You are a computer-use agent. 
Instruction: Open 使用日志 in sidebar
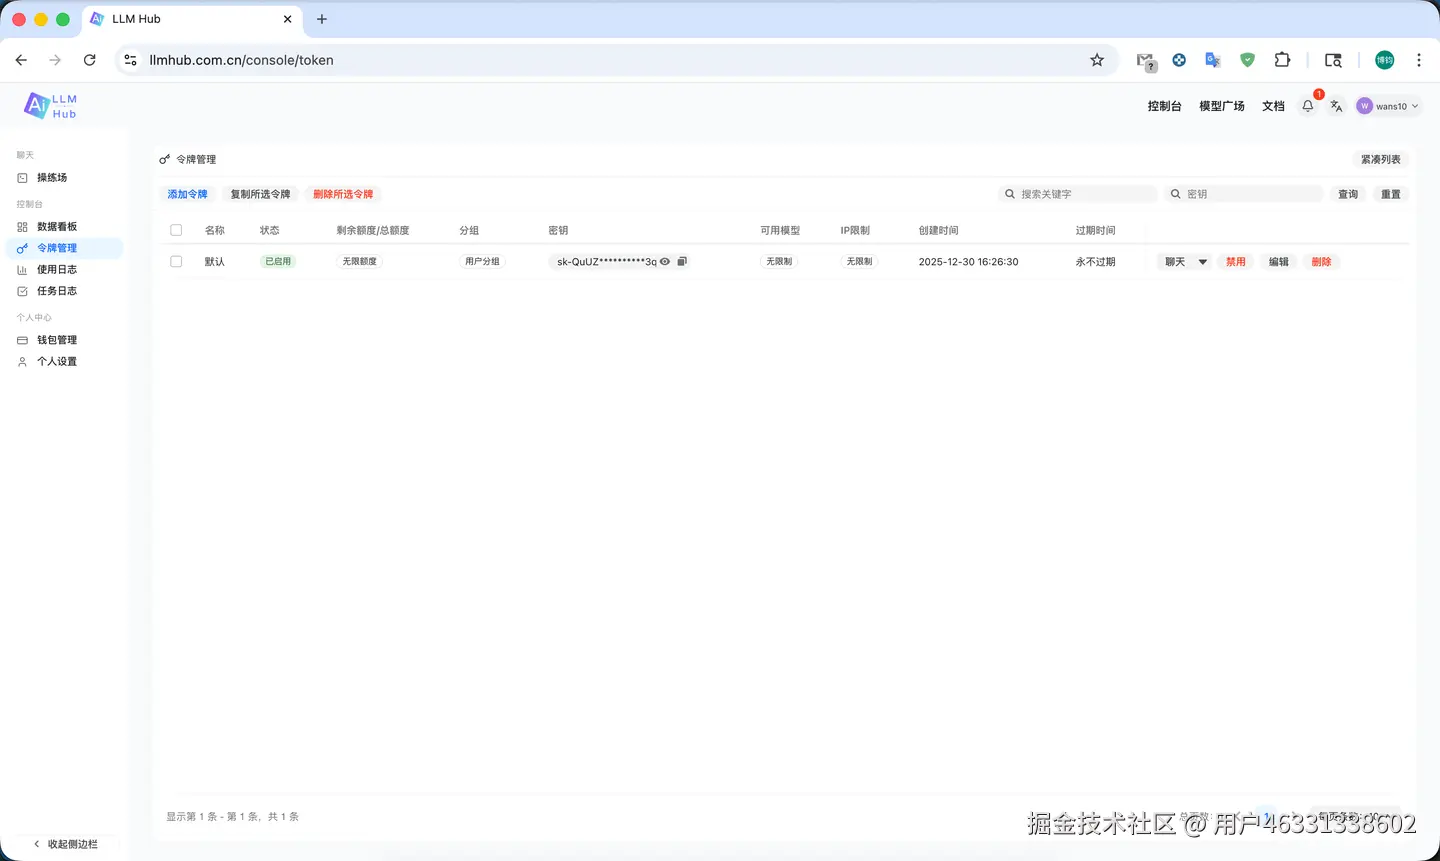pyautogui.click(x=64, y=270)
